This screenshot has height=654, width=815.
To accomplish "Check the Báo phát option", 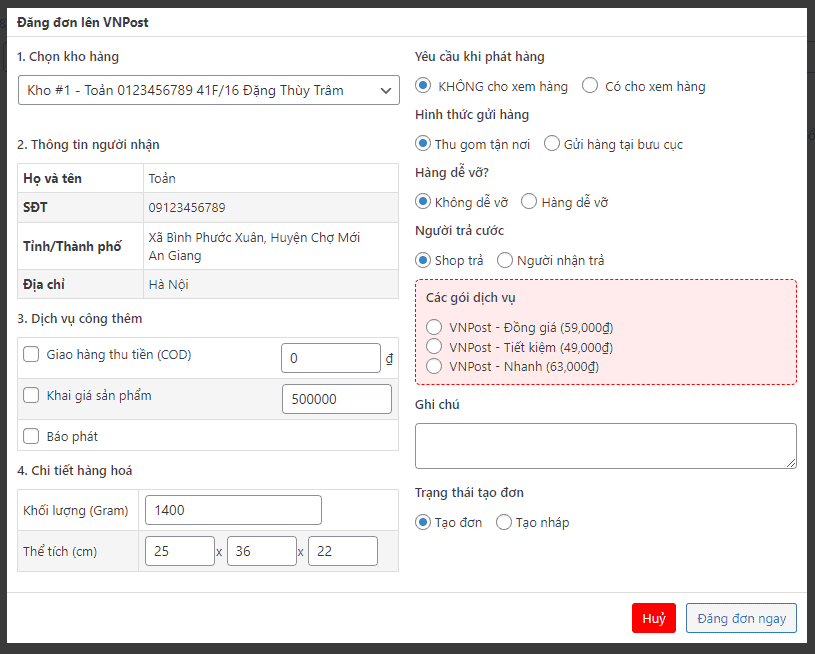I will [32, 436].
